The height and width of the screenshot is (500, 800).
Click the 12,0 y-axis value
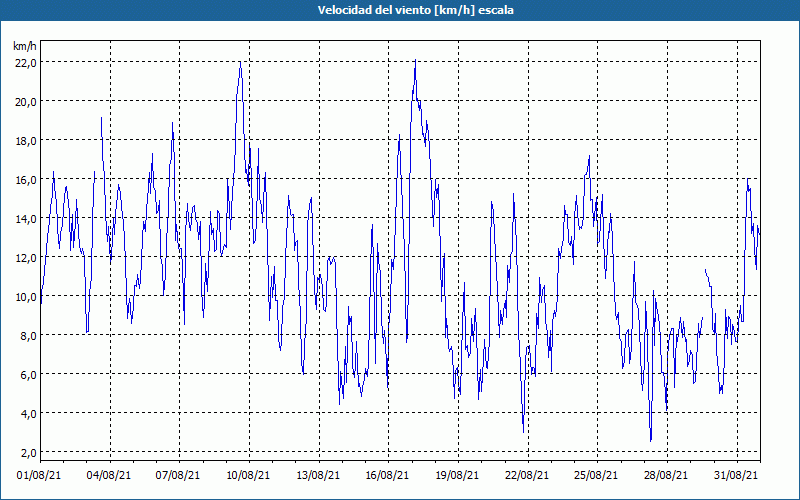click(x=25, y=258)
